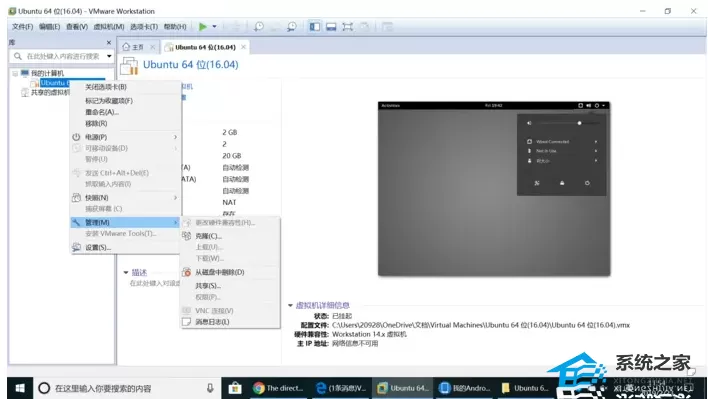Expand the 电源(P) submenu

click(x=125, y=137)
